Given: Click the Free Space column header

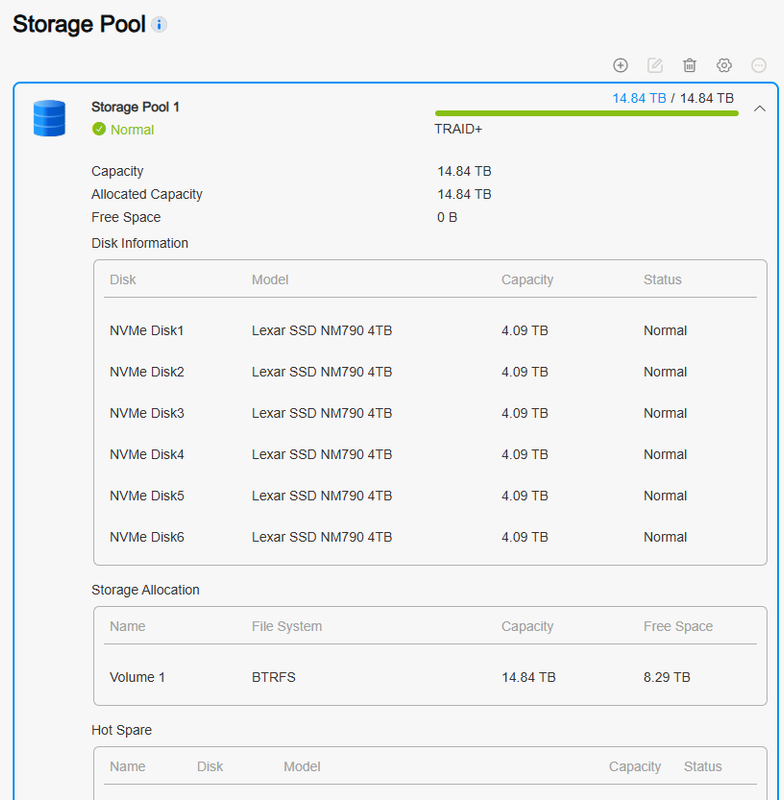Looking at the screenshot, I should pyautogui.click(x=678, y=627).
